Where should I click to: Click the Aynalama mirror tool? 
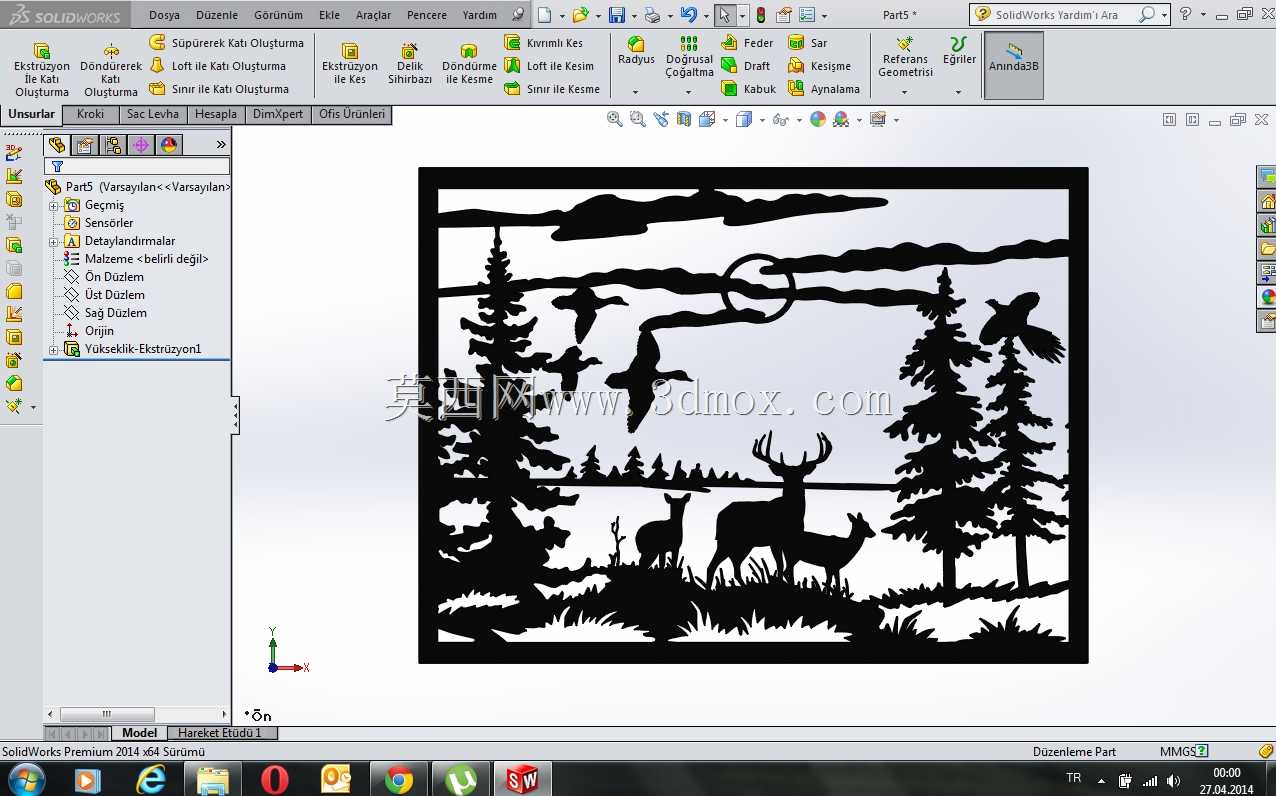[823, 89]
